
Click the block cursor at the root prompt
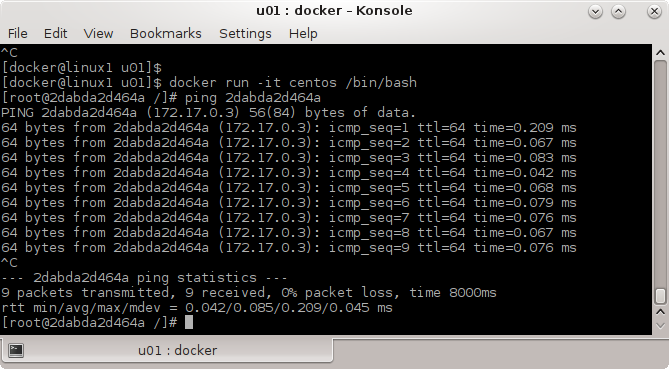tap(189, 323)
